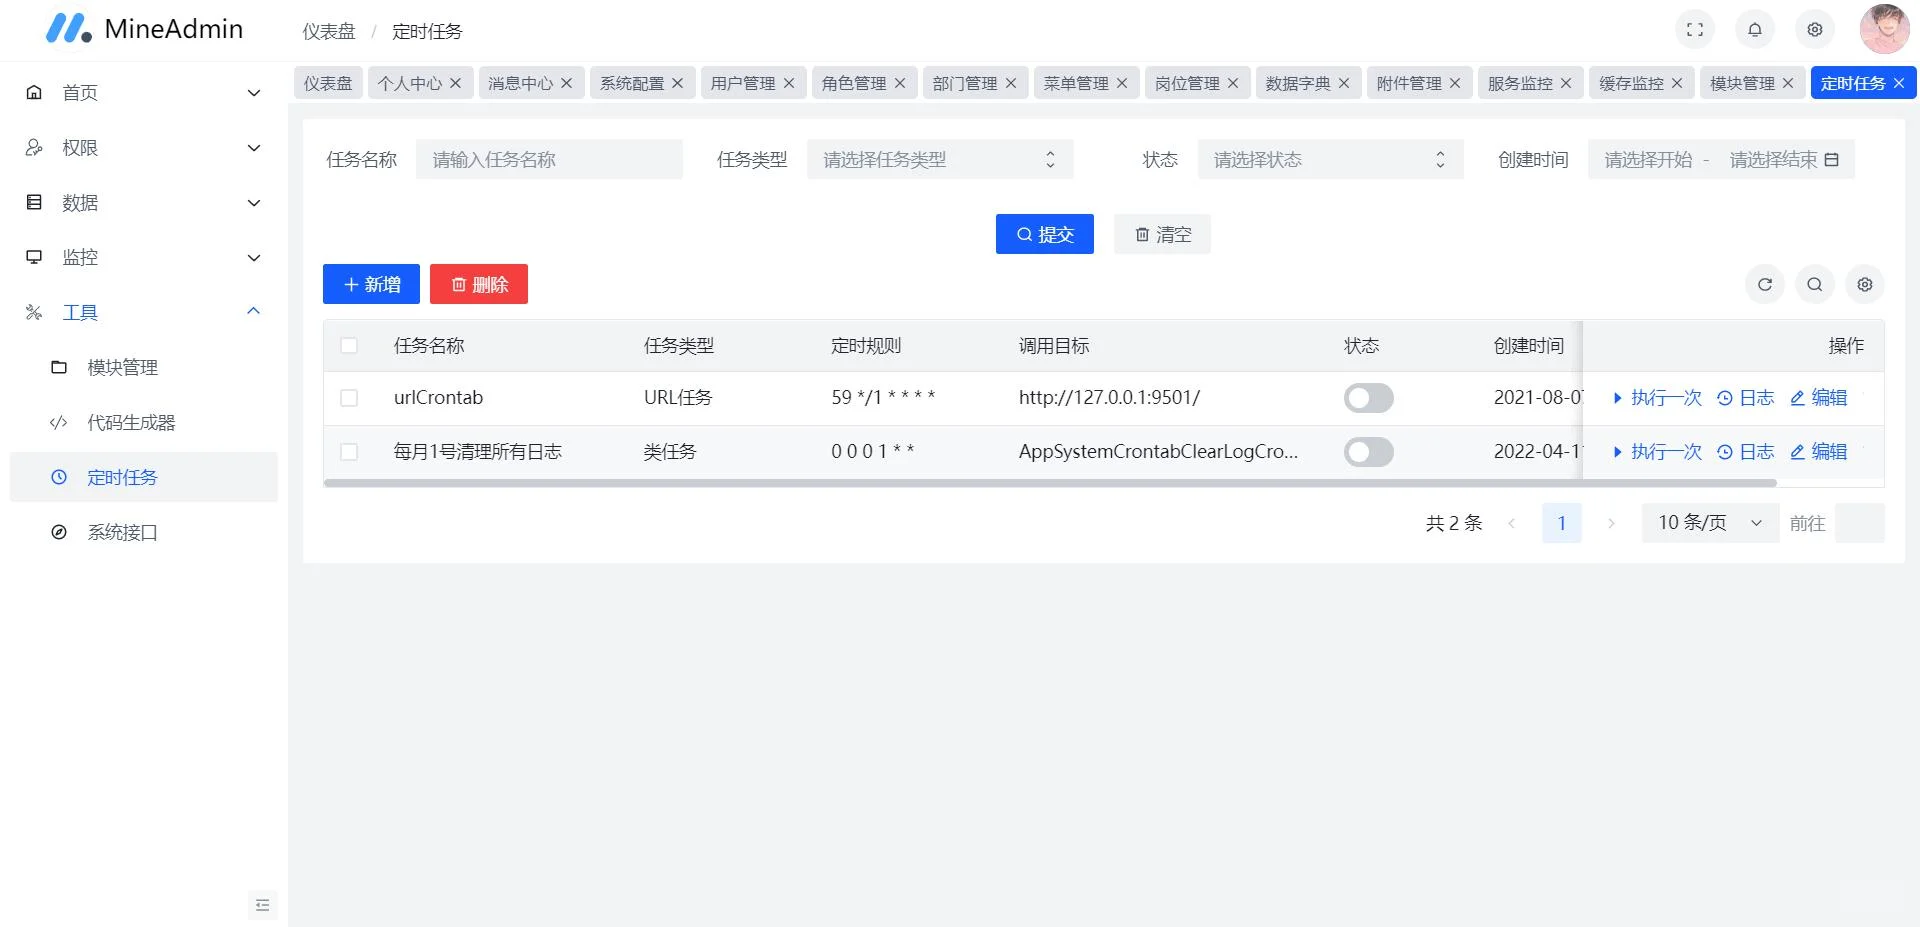Open column settings gear above the table

1864,284
